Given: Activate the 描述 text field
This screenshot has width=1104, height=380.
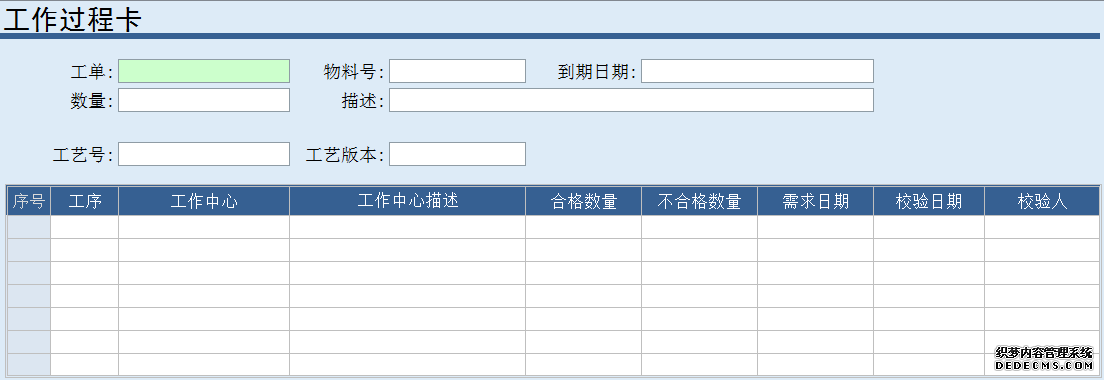Looking at the screenshot, I should 632,100.
